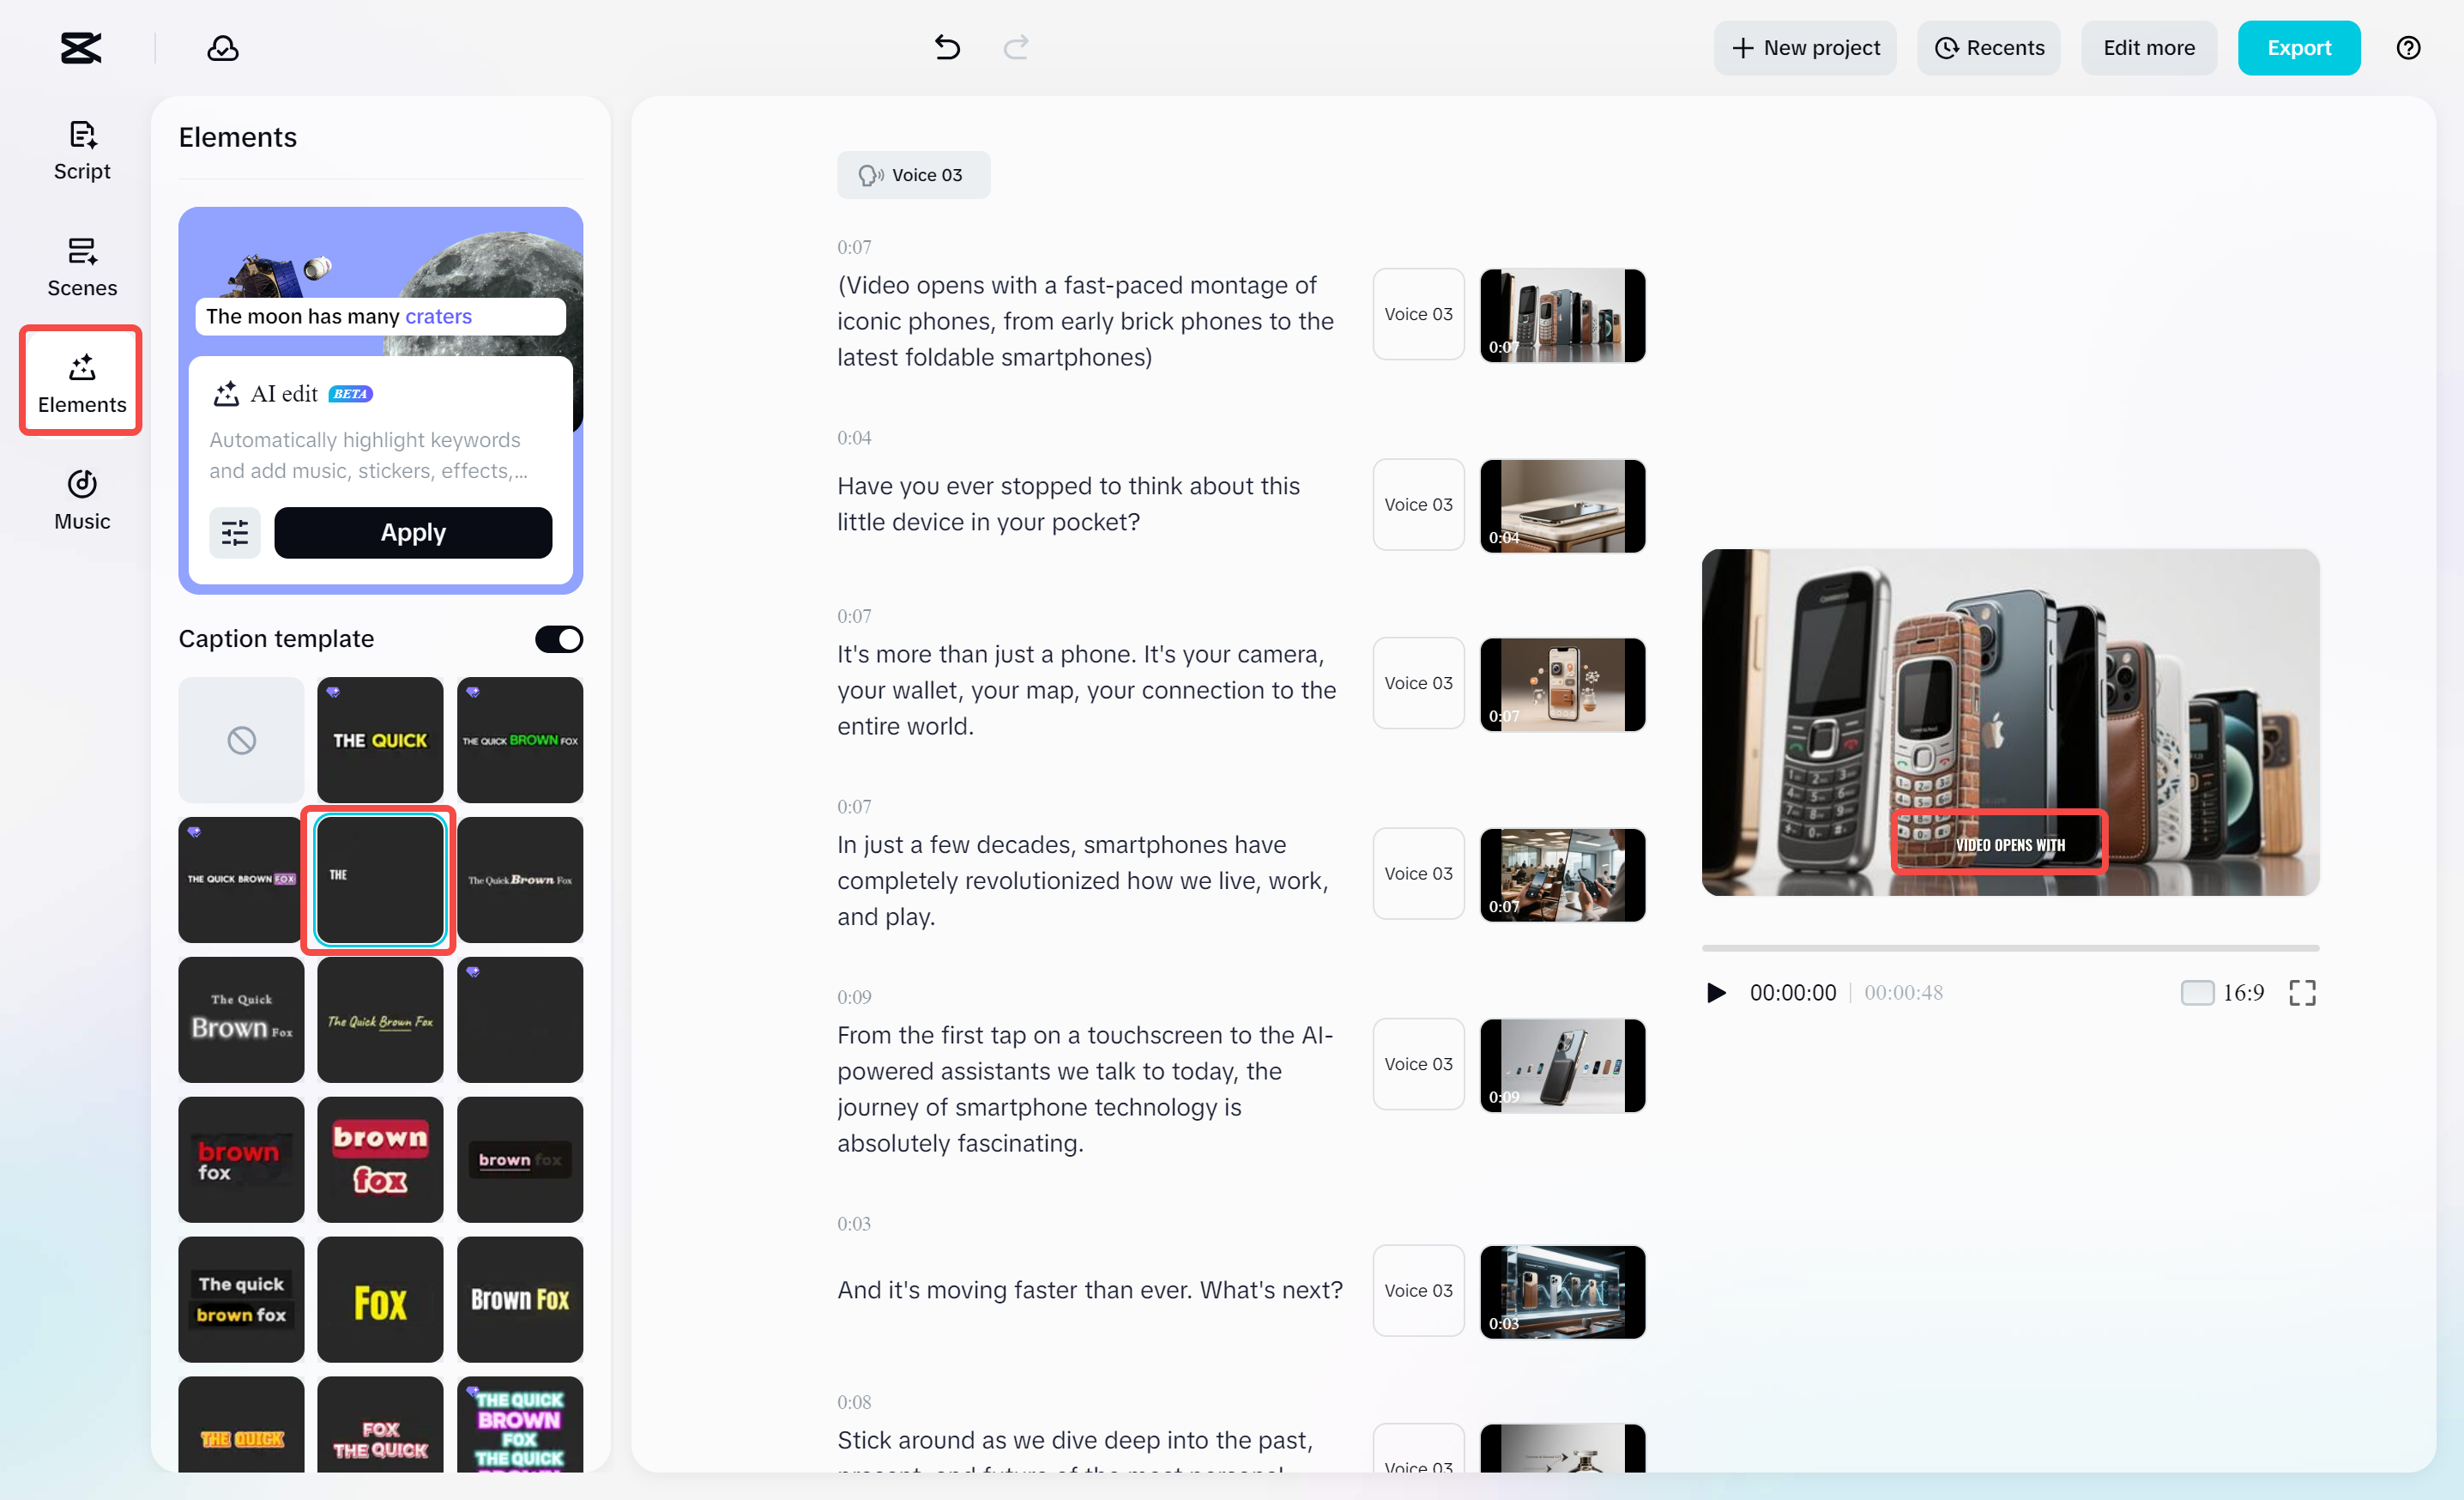Click the undo arrow icon

click(946, 47)
